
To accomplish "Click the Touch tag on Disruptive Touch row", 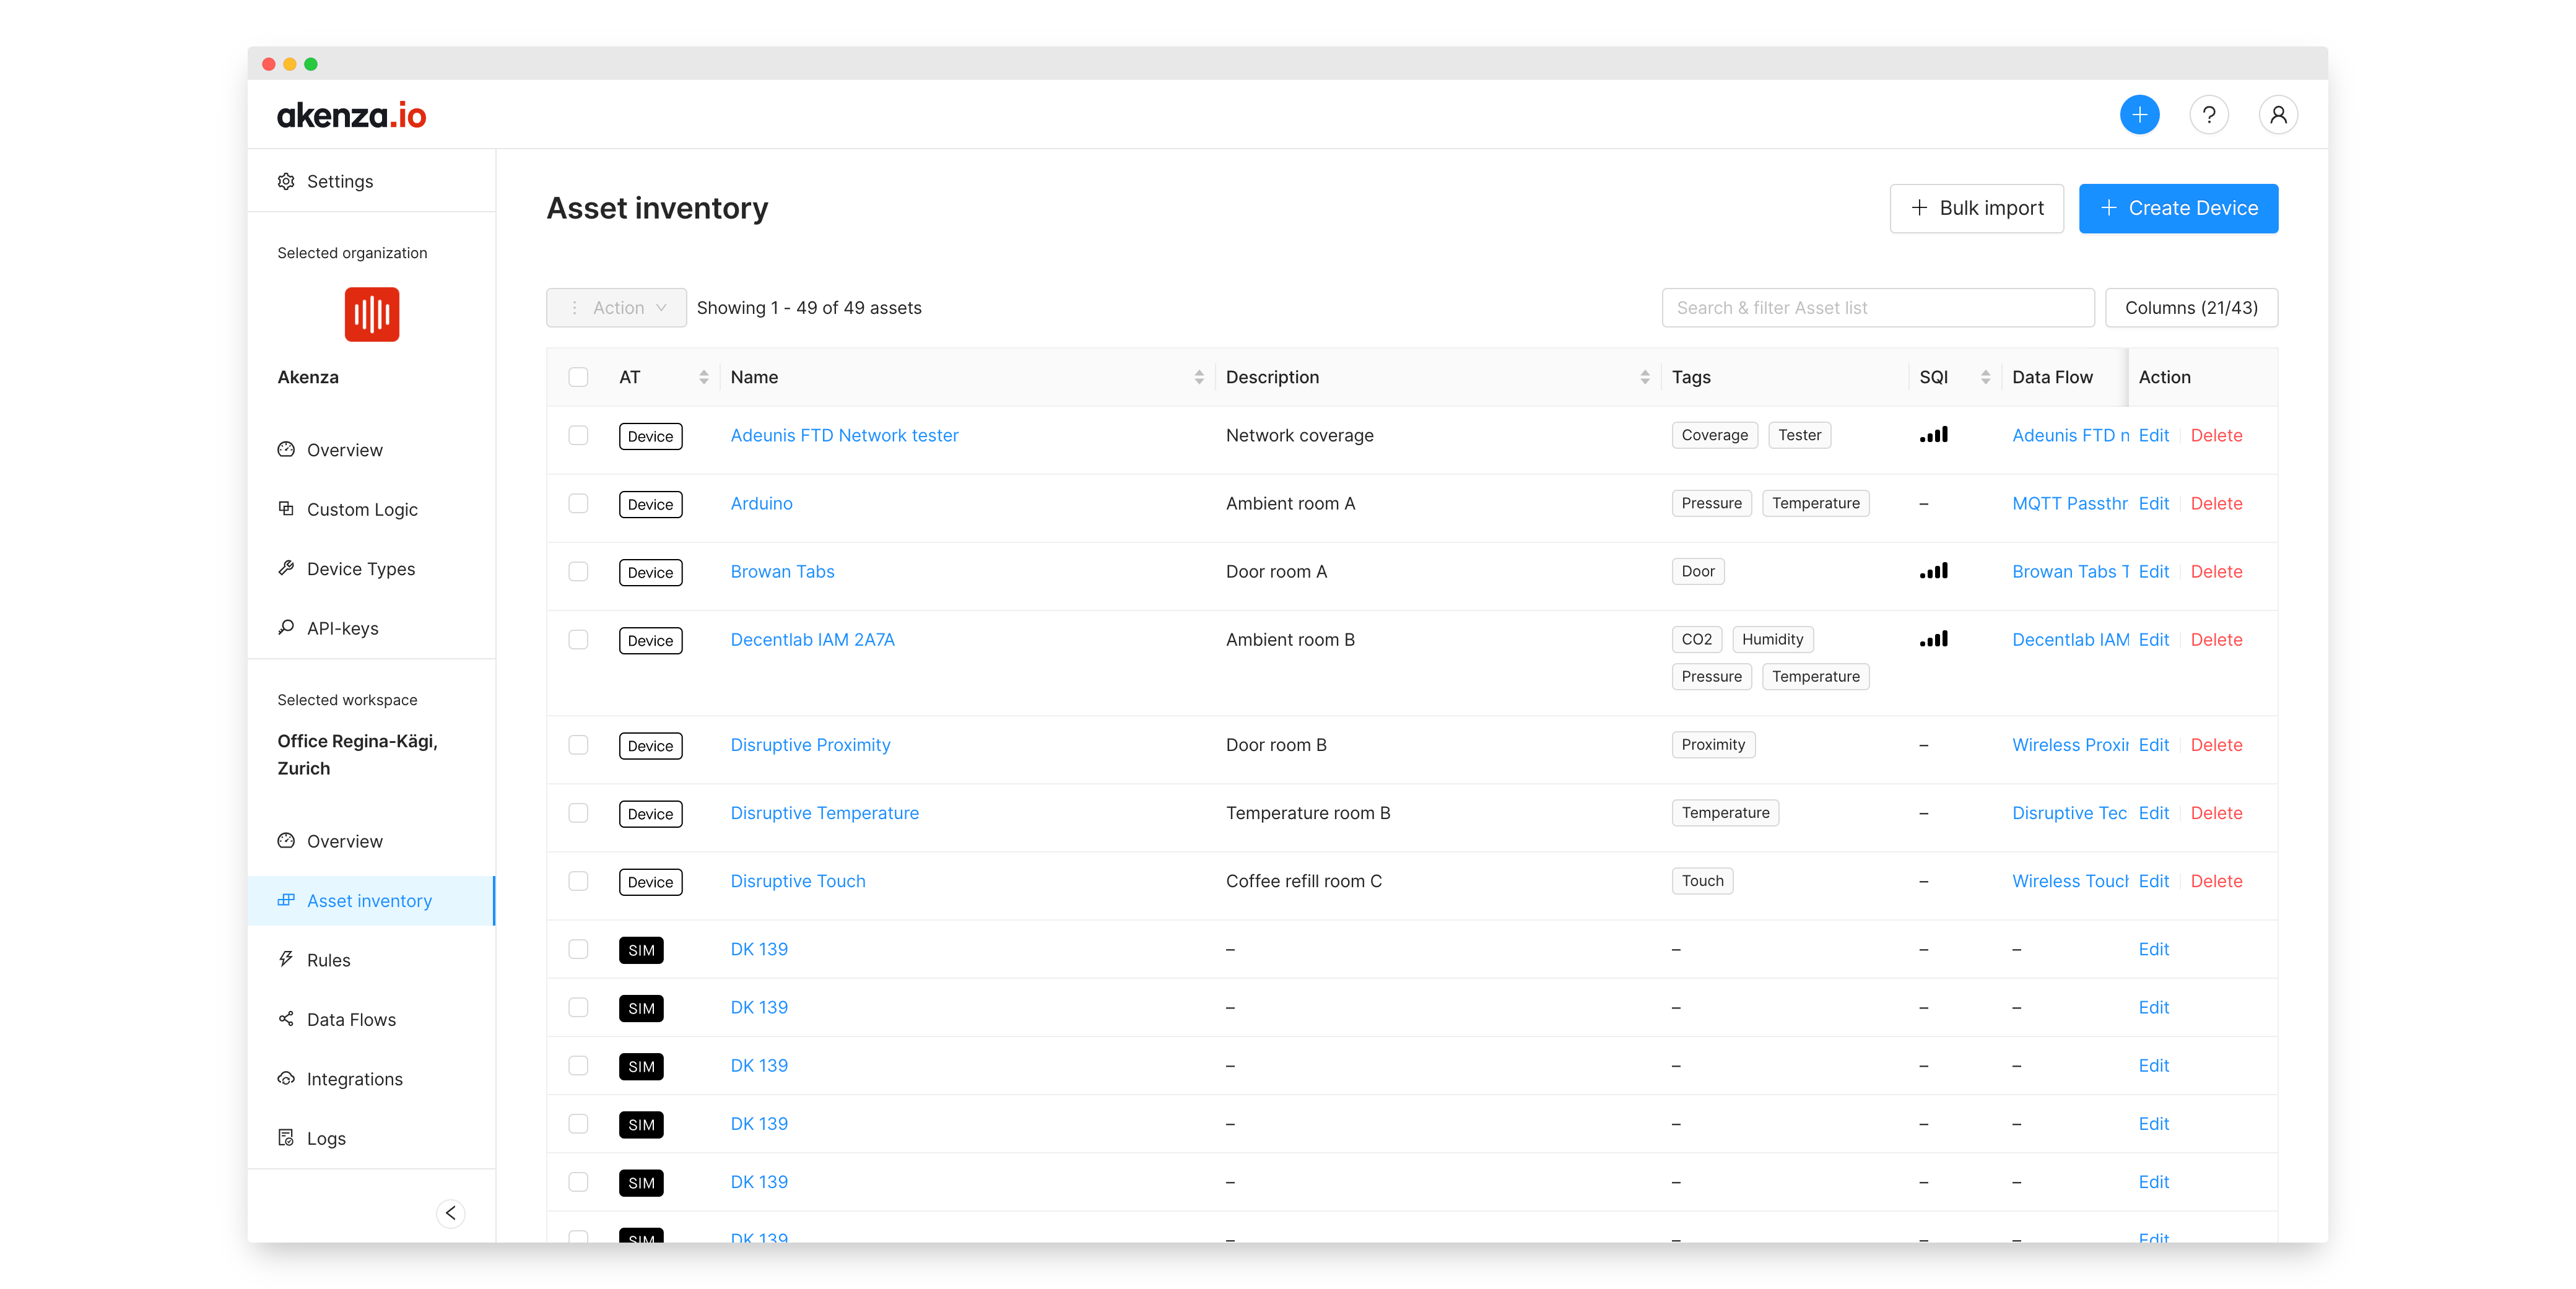I will tap(1702, 881).
